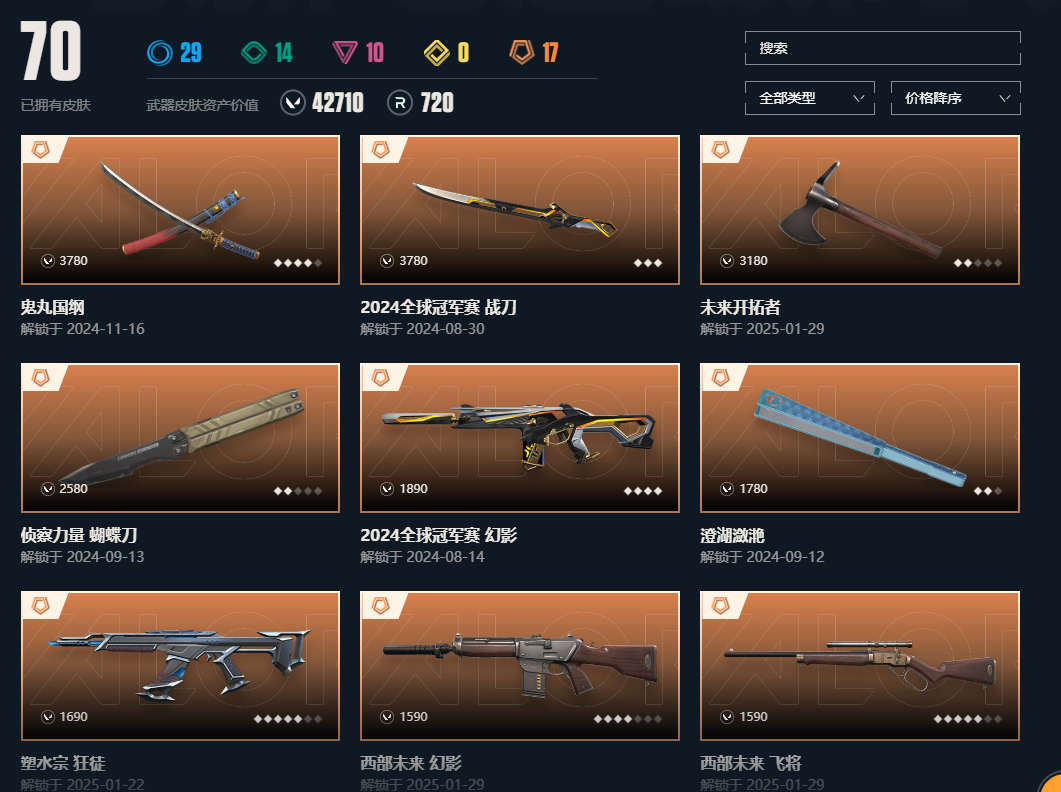Viewport: 1061px width, 792px height.
Task: Click the pink Premium-tier triangle icon
Action: (x=345, y=52)
